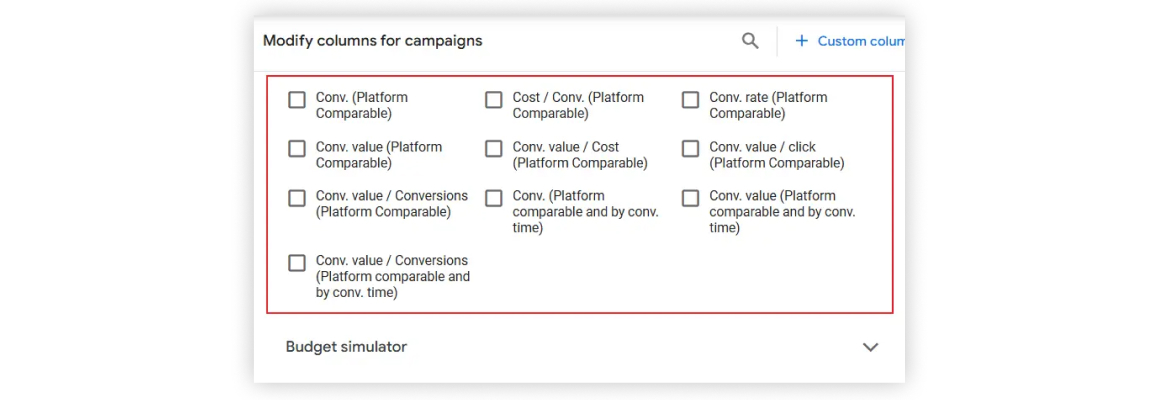Check the Conv. rate (Platform Comparable) box
1160x400 pixels.
click(x=690, y=100)
